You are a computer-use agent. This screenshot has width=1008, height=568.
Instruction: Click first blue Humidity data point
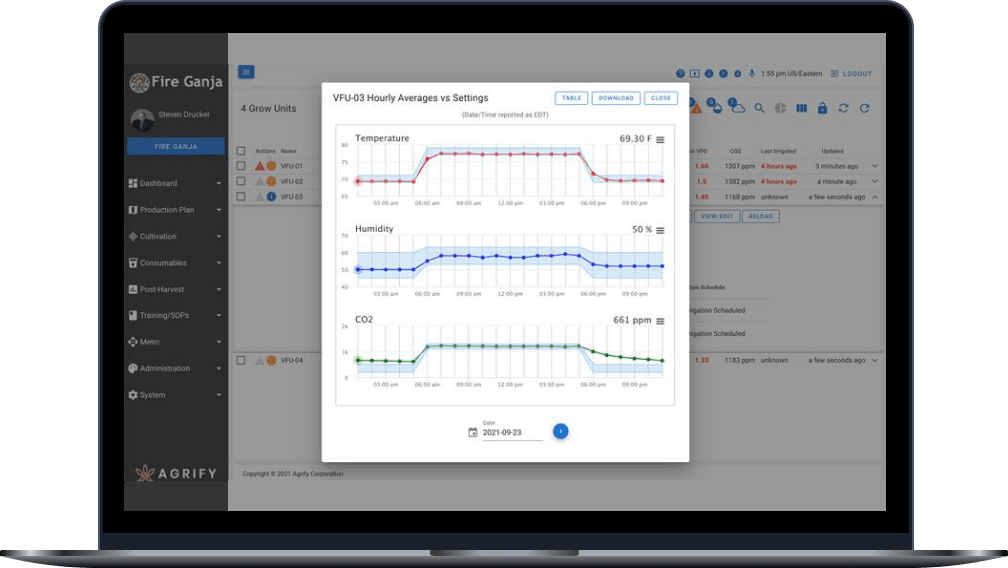[358, 269]
